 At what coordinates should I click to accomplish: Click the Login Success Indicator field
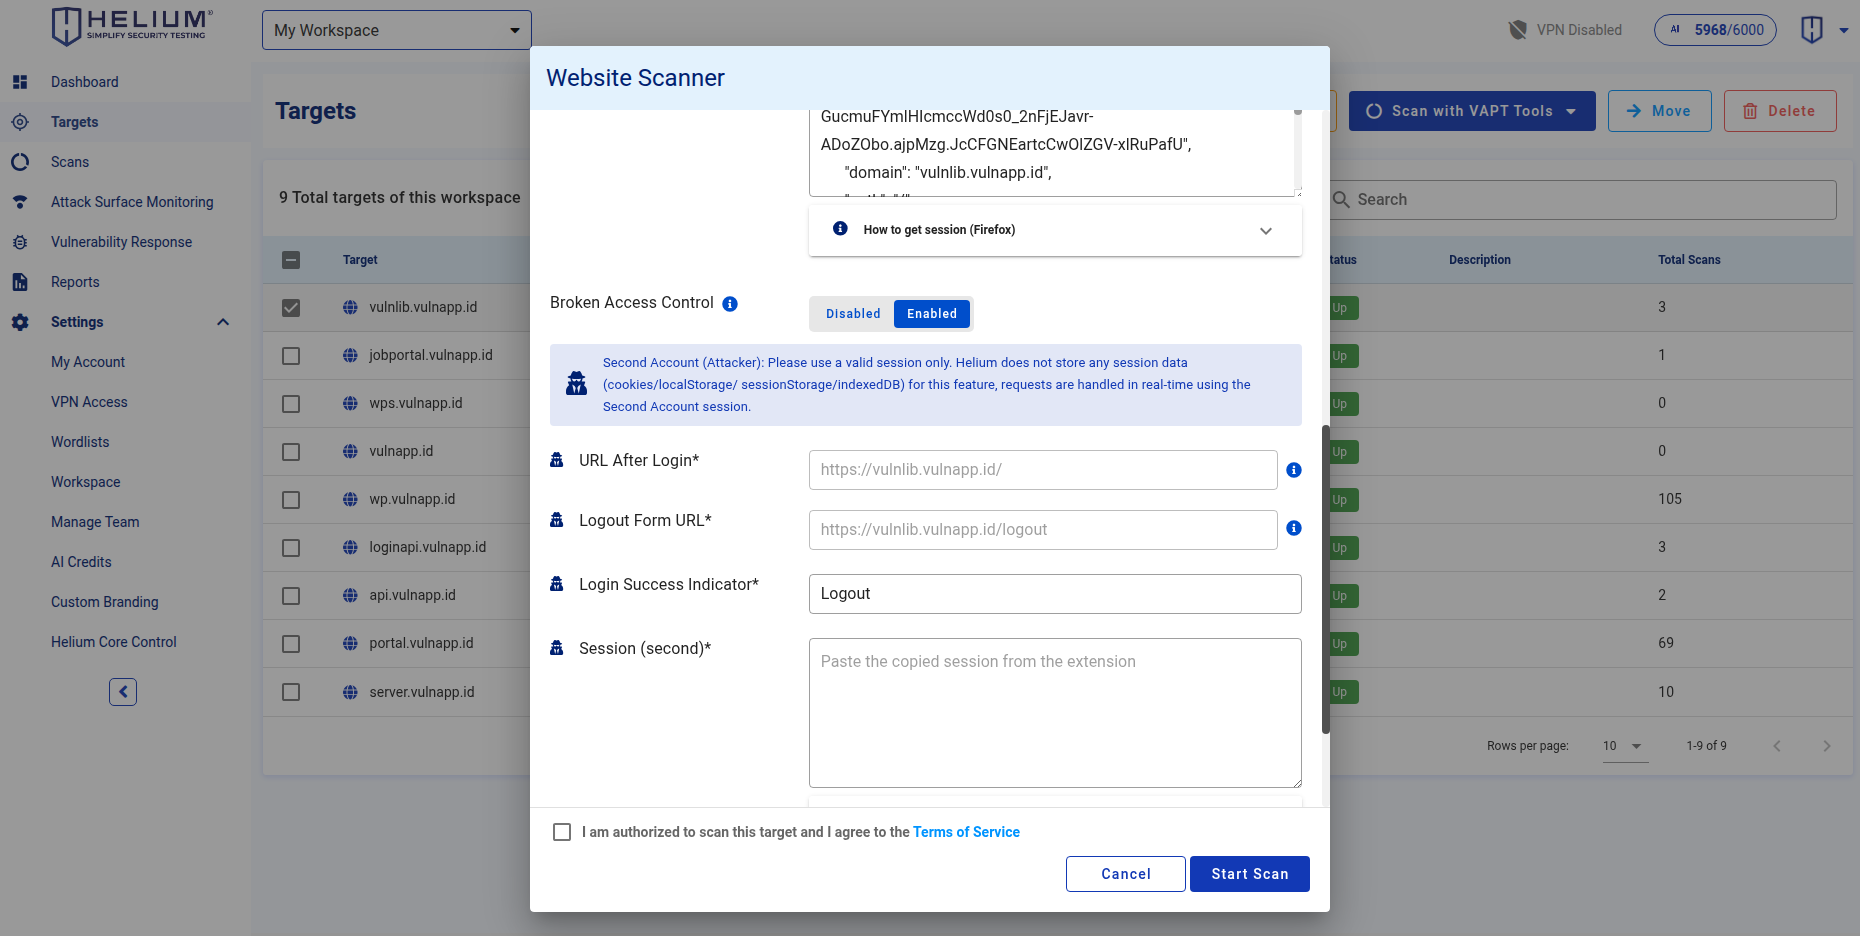pos(1055,594)
